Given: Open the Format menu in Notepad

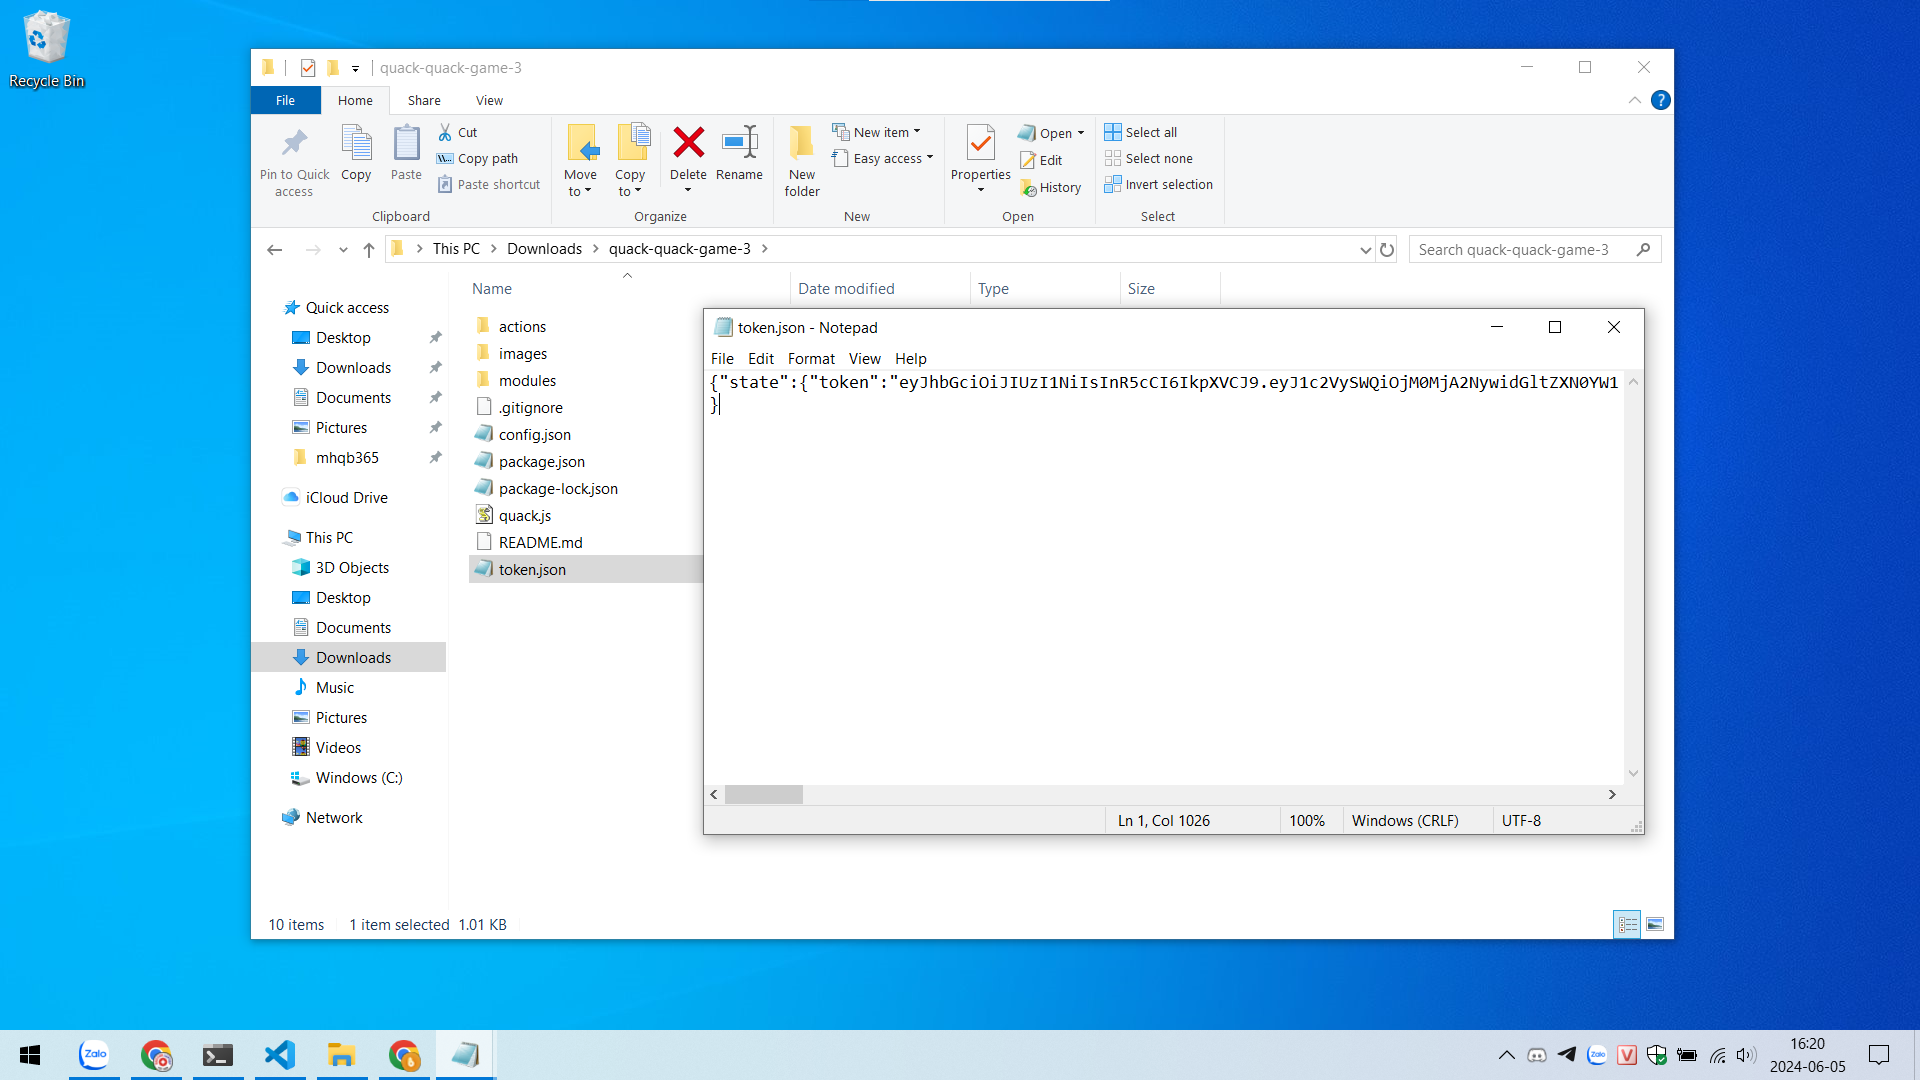Looking at the screenshot, I should [x=810, y=359].
